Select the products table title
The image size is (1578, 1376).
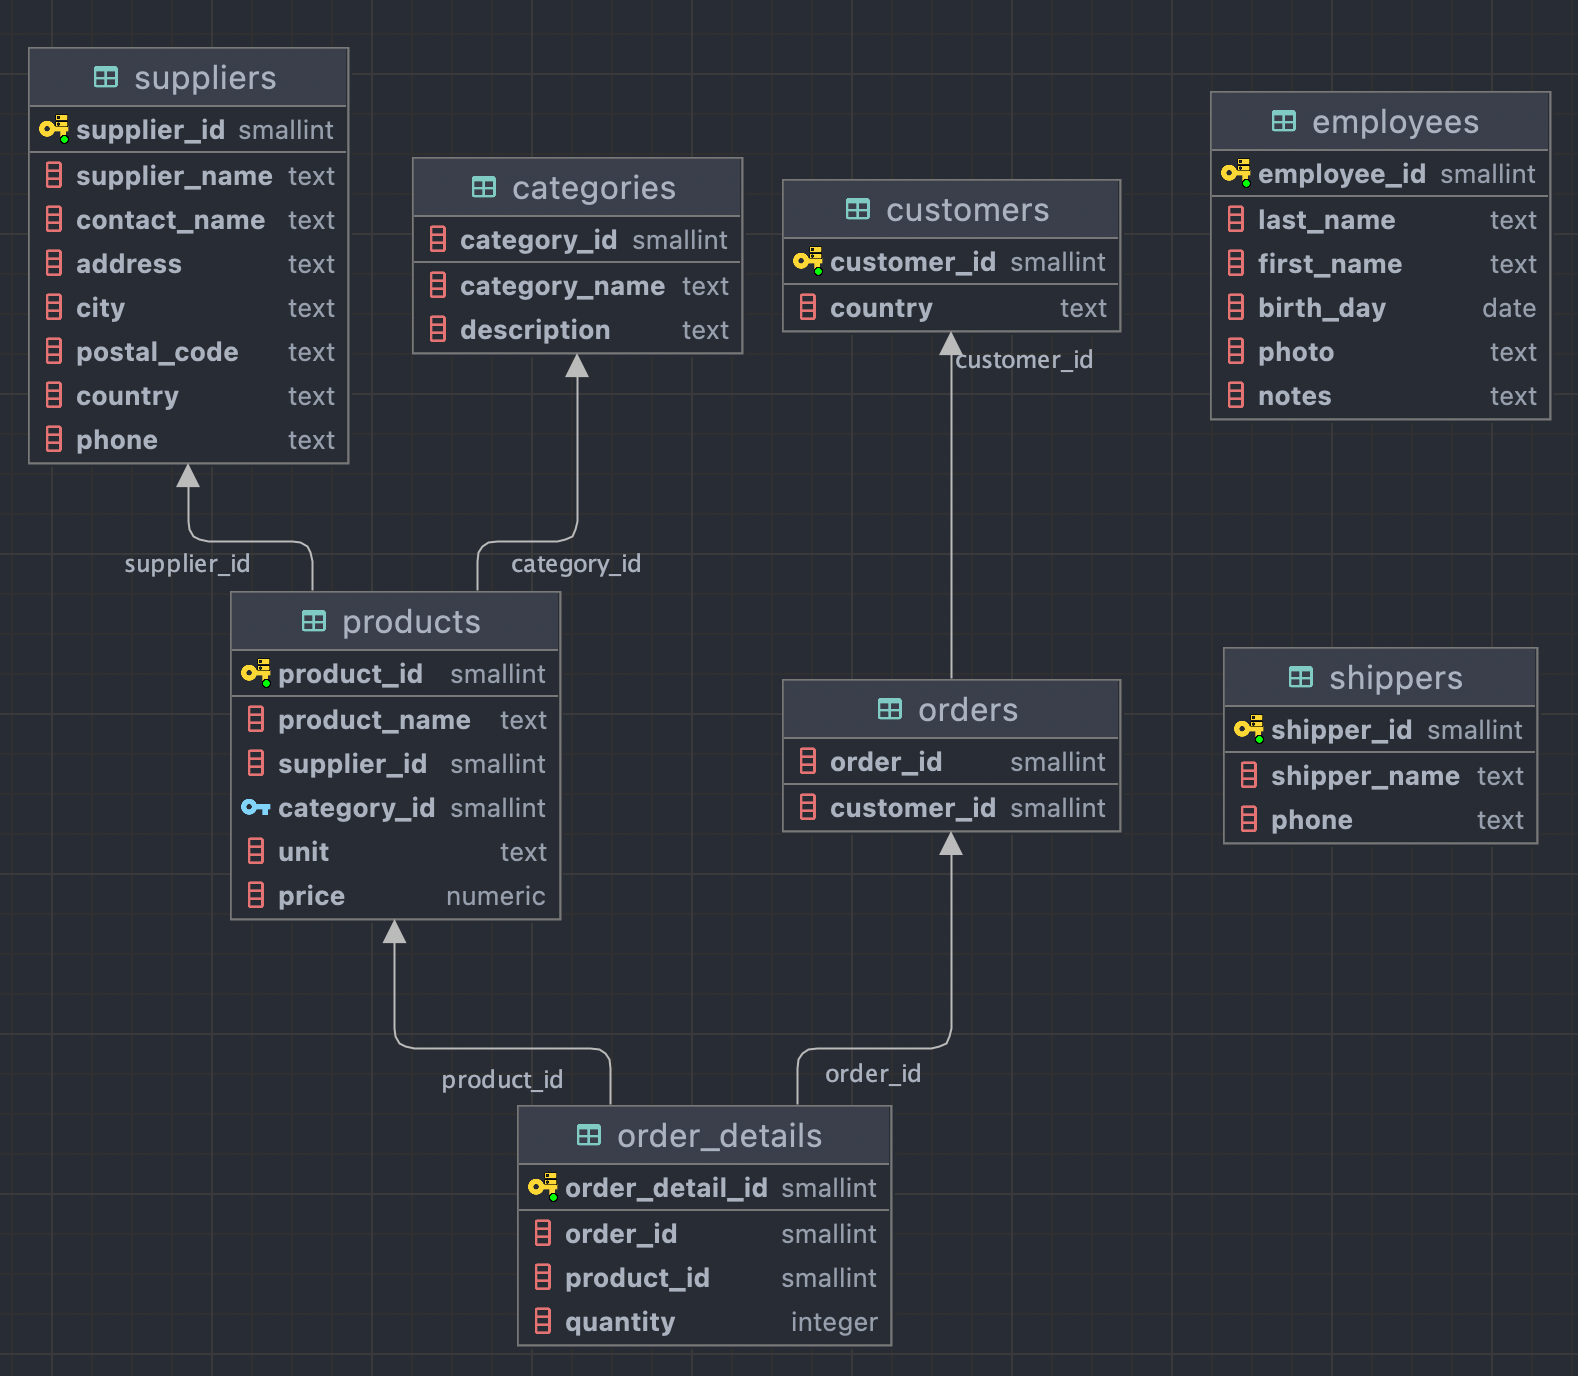(411, 622)
